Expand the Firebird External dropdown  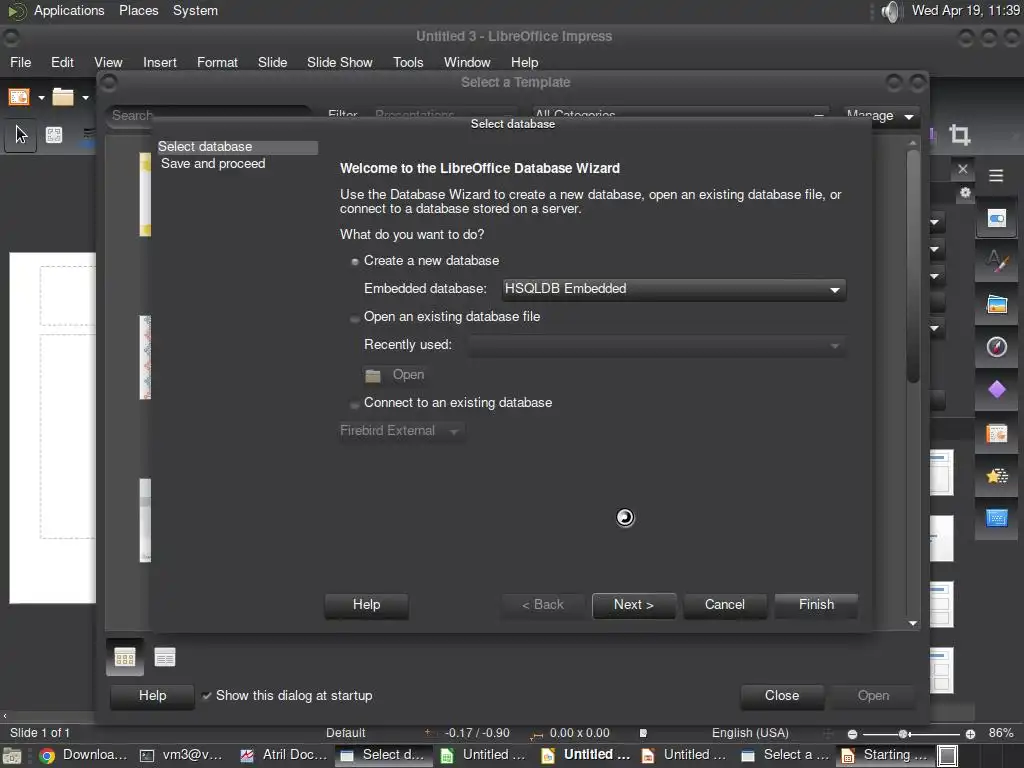[402, 430]
